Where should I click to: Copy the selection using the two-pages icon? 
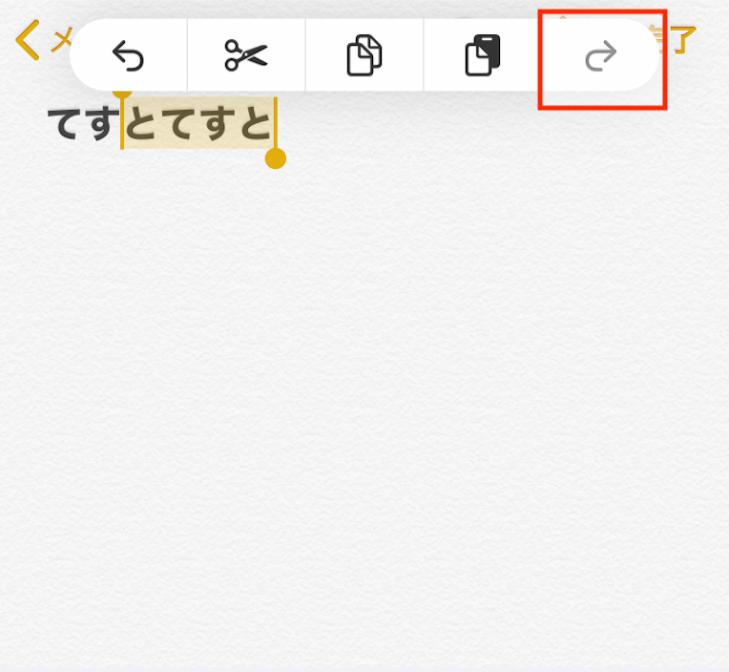(x=364, y=55)
